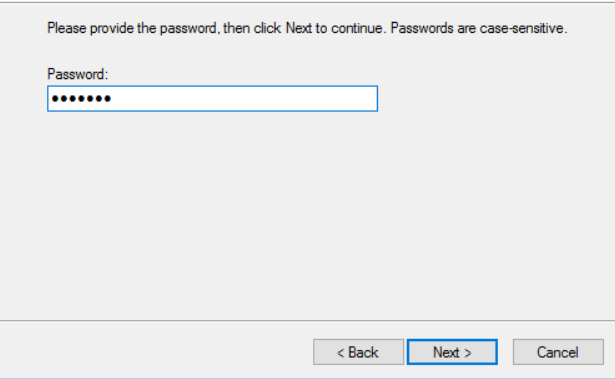
Task: Focus the Password input field
Action: 213,98
